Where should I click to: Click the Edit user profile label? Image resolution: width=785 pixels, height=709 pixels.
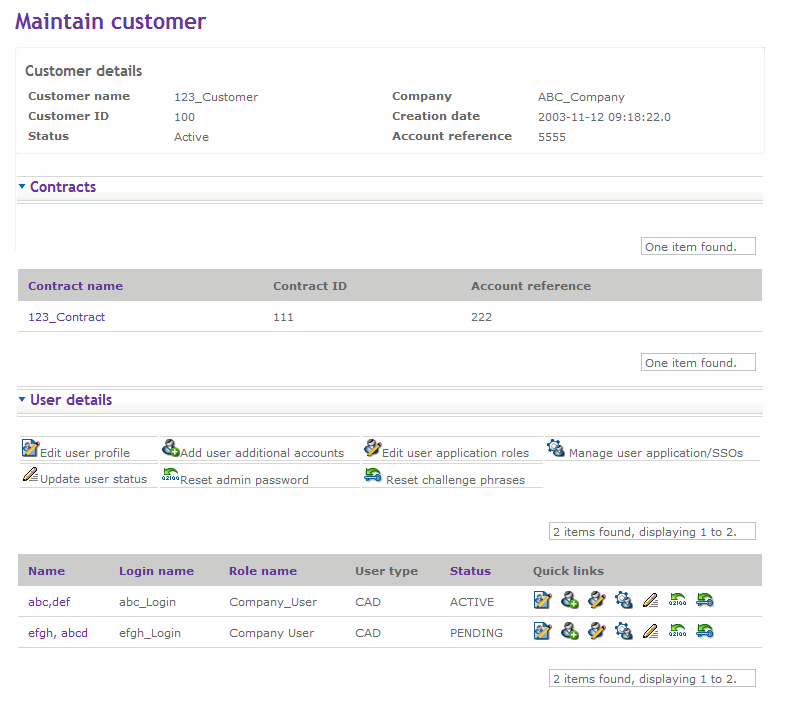coord(85,453)
